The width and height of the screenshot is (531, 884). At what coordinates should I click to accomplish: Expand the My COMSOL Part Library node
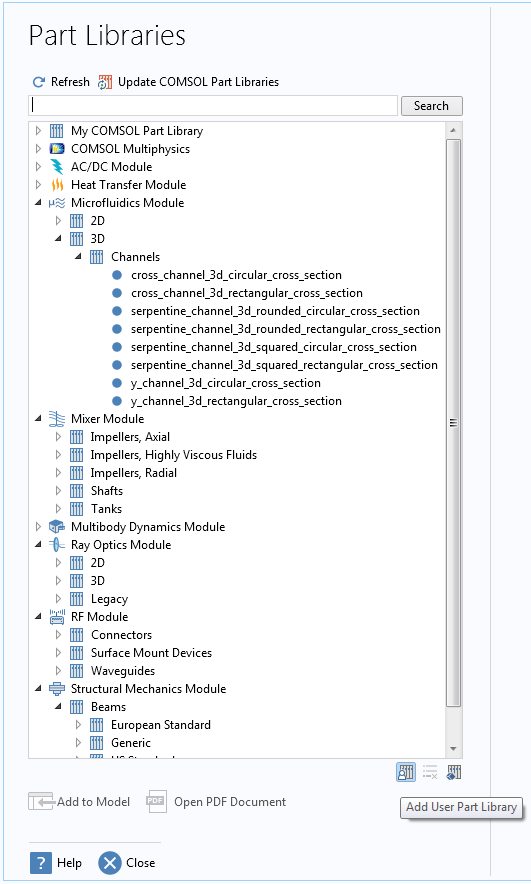38,131
